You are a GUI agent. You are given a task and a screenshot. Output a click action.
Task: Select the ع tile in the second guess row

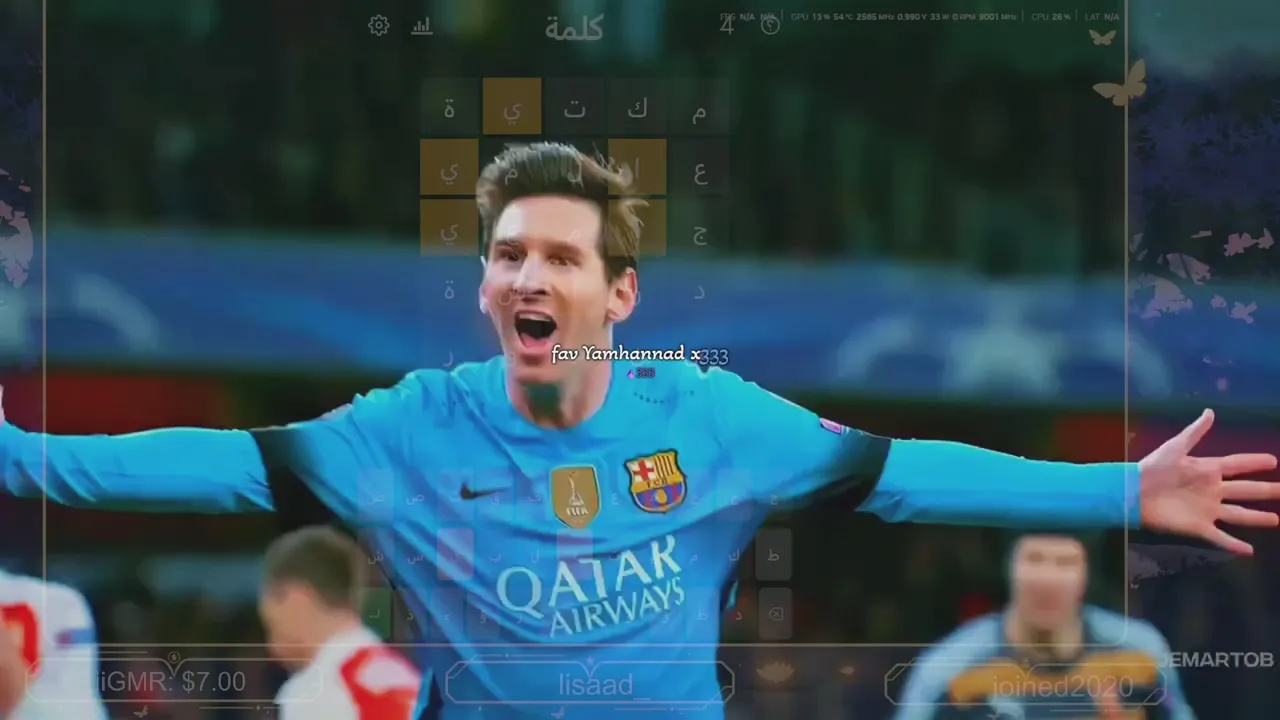(699, 167)
